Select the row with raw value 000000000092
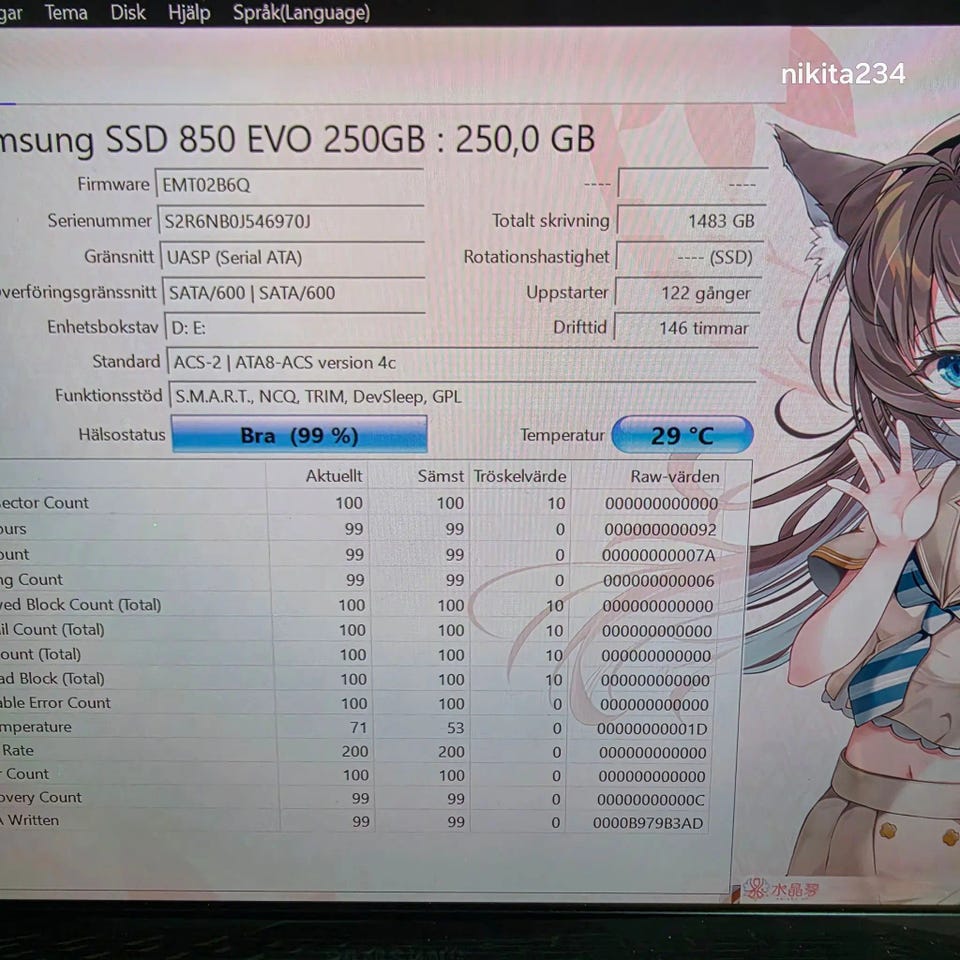This screenshot has height=960, width=960. [x=360, y=529]
